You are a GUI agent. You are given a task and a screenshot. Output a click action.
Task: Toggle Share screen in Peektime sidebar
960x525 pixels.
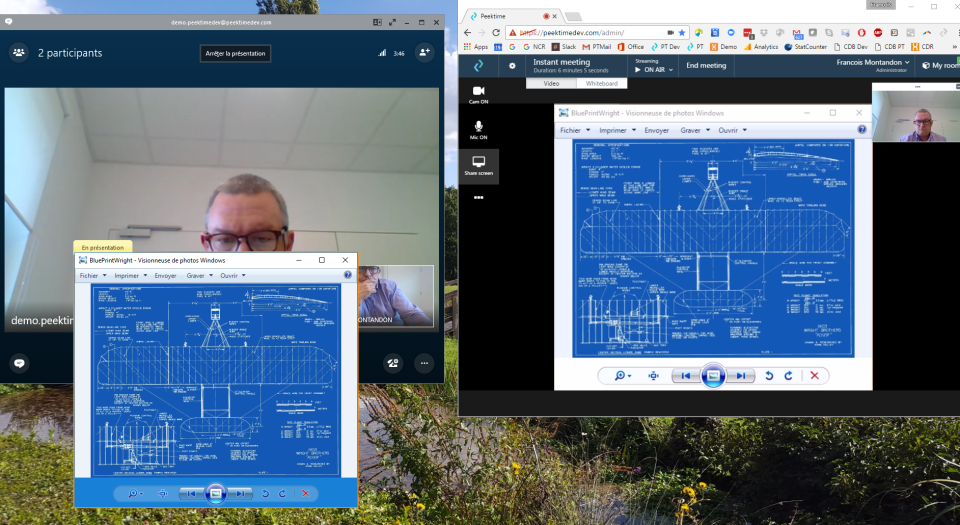tap(478, 166)
